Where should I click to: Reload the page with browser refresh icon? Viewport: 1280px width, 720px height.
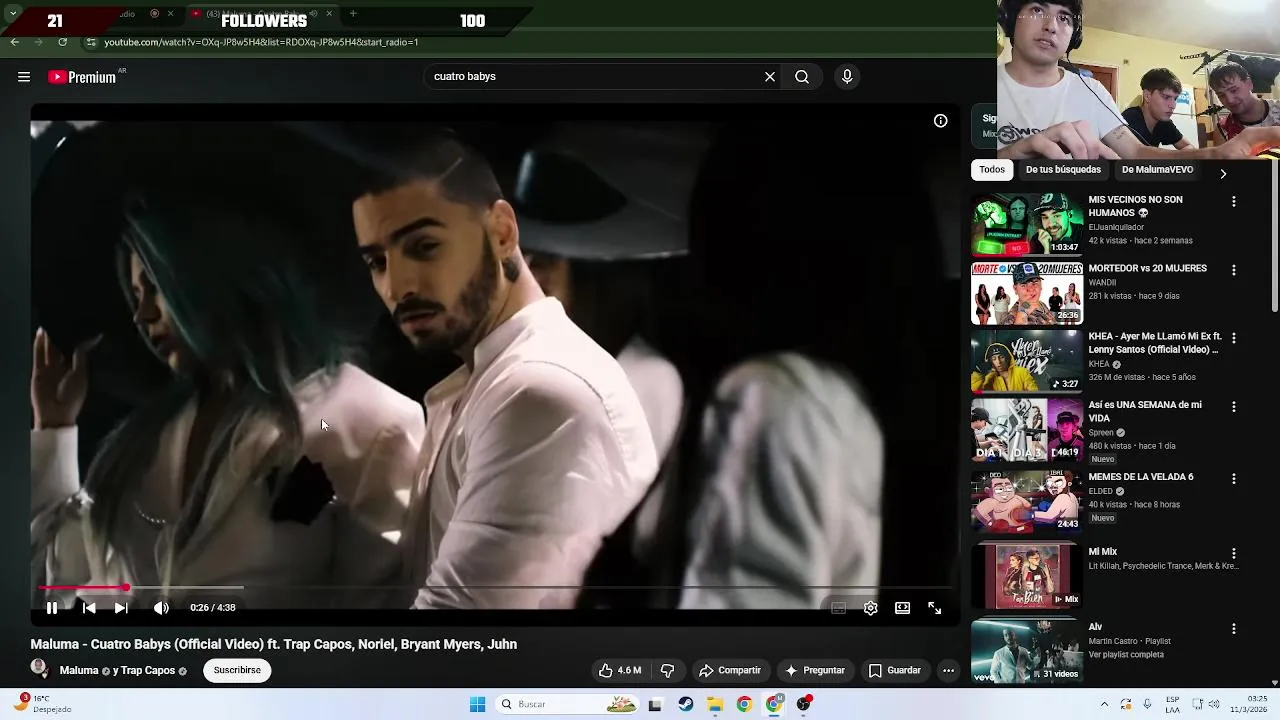click(63, 42)
